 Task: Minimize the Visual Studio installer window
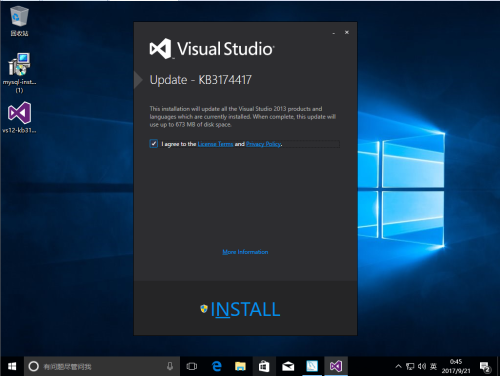(333, 33)
